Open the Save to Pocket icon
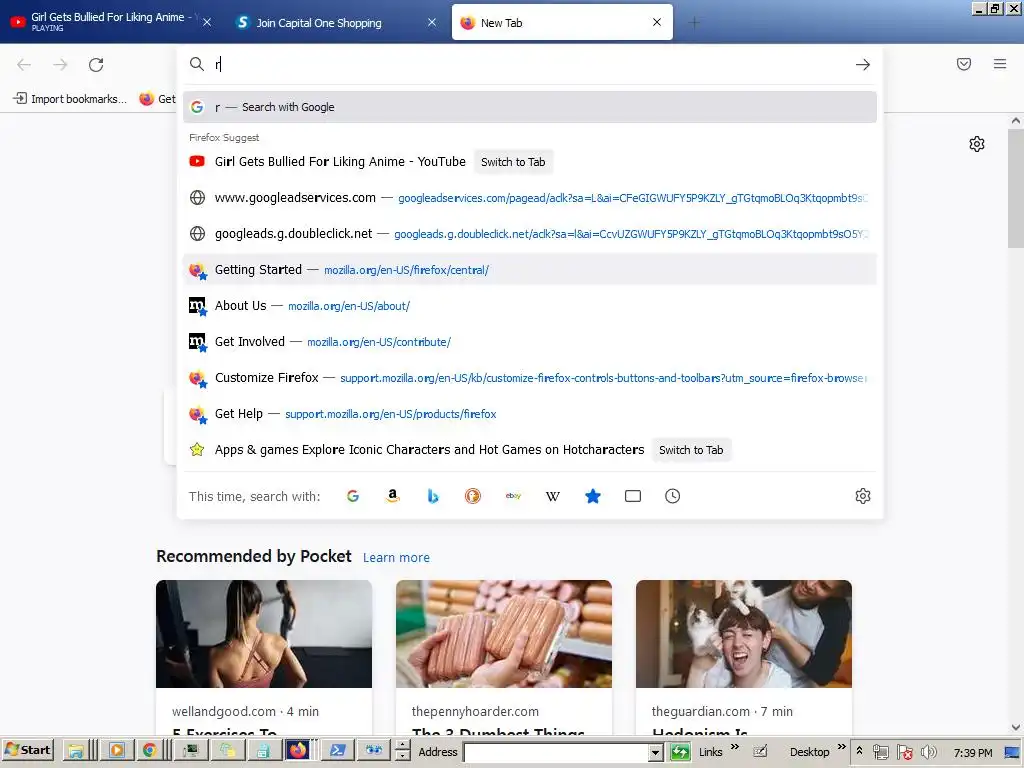This screenshot has height=768, width=1024. coord(964,64)
